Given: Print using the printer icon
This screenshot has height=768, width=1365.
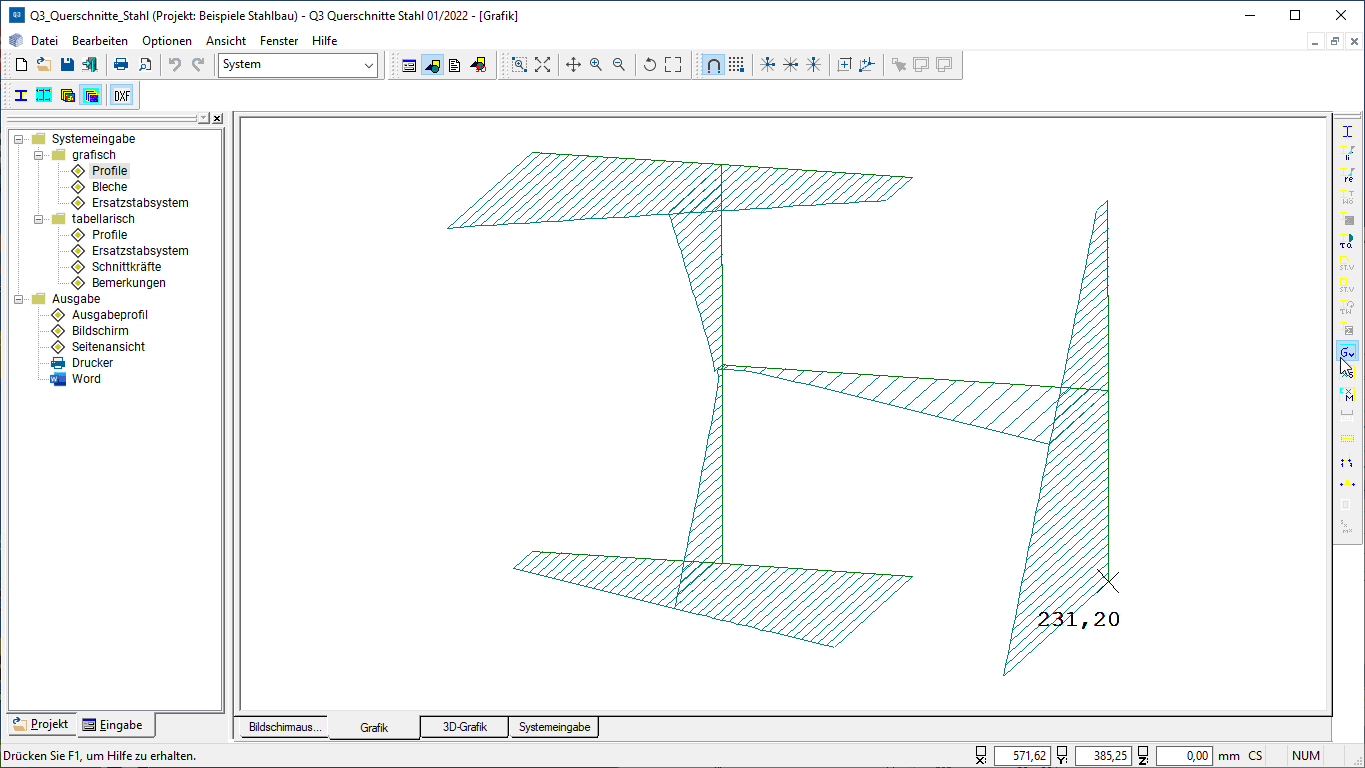Looking at the screenshot, I should [121, 64].
